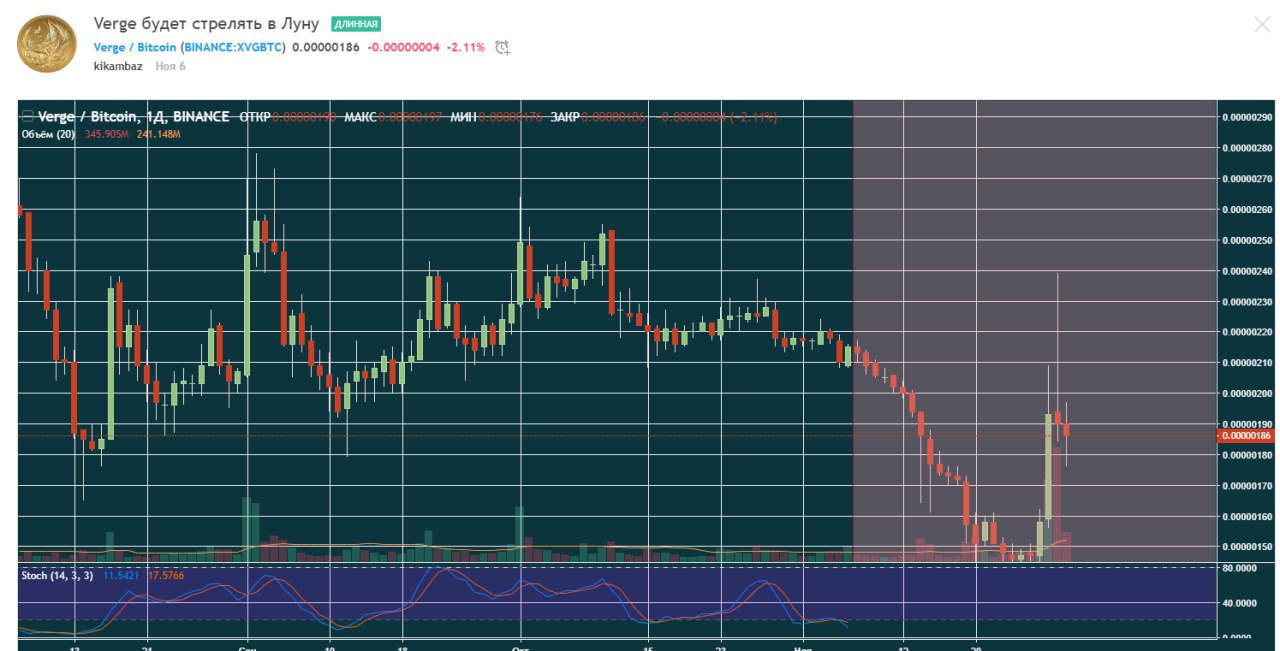Click the header change percentage -2.11%
This screenshot has height=651, width=1280.
point(466,47)
